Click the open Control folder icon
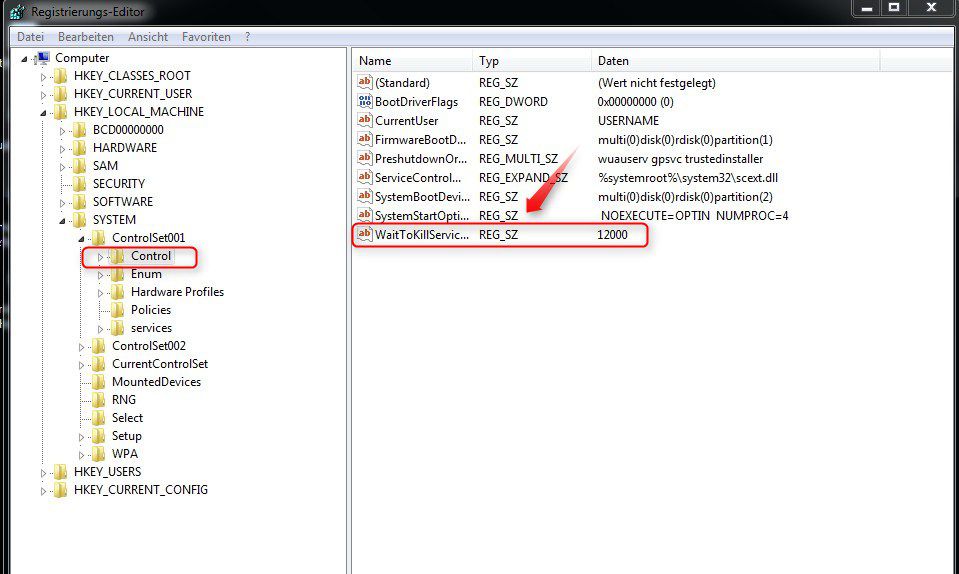 tap(117, 256)
